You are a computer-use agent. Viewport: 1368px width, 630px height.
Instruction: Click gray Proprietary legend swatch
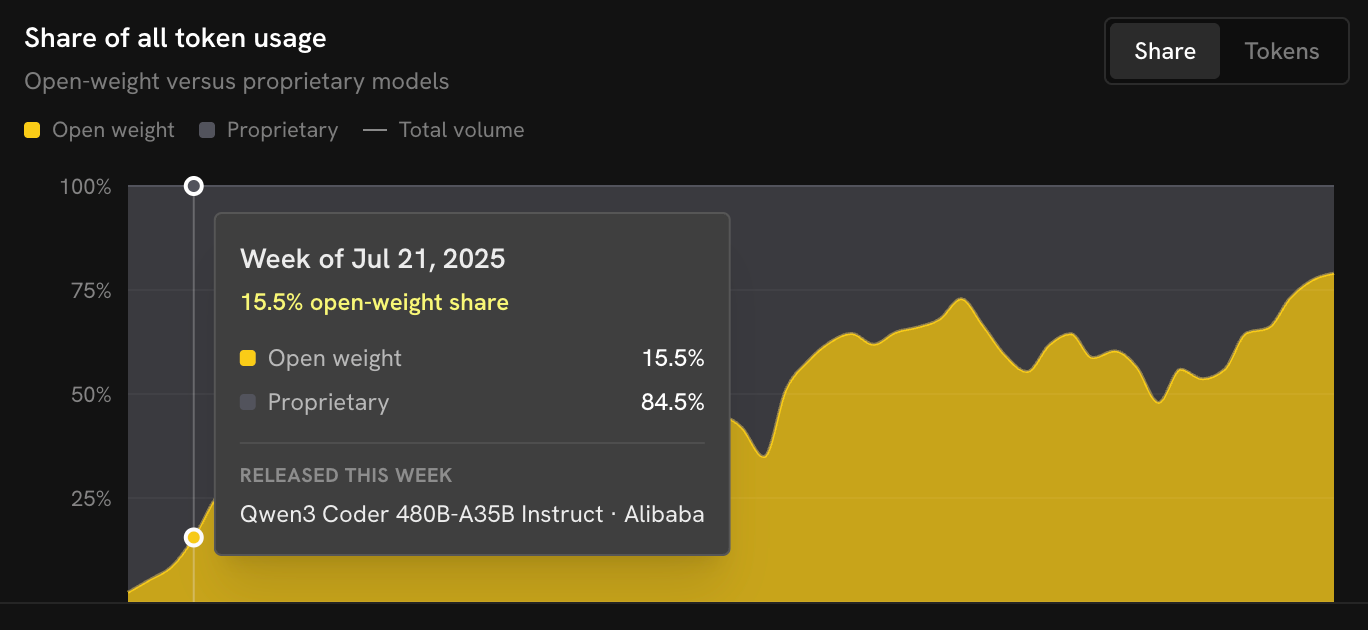(x=207, y=130)
